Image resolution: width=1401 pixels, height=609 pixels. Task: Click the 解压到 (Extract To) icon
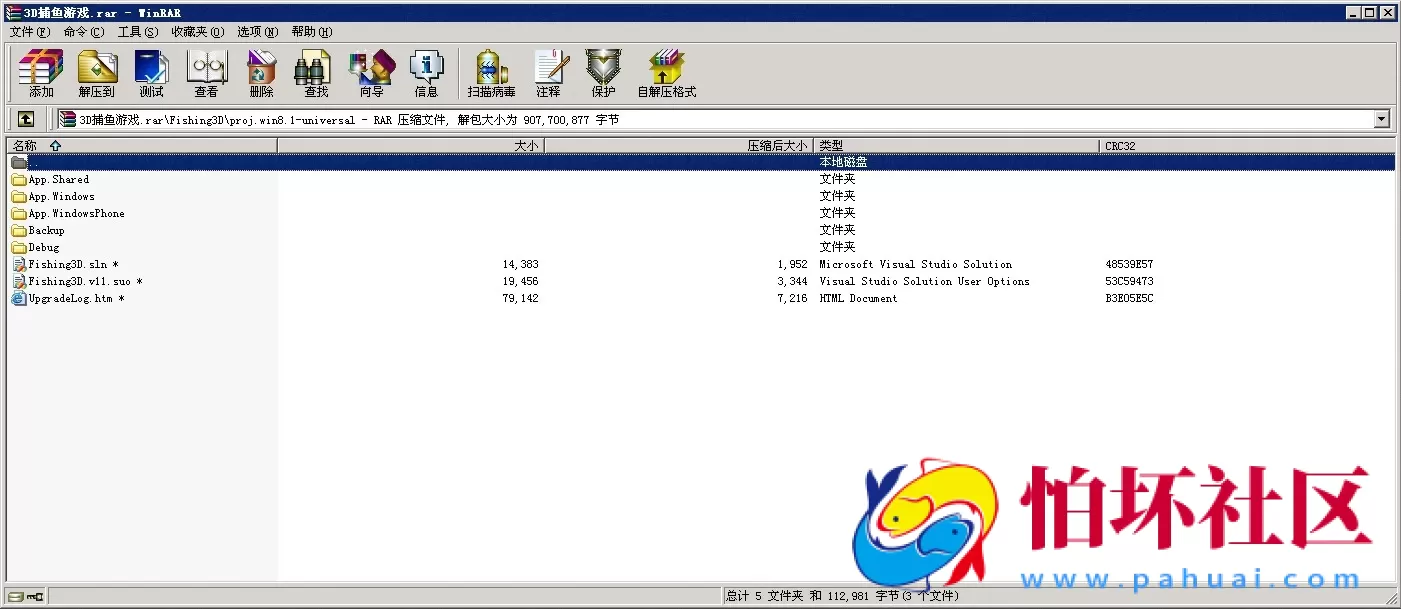96,73
